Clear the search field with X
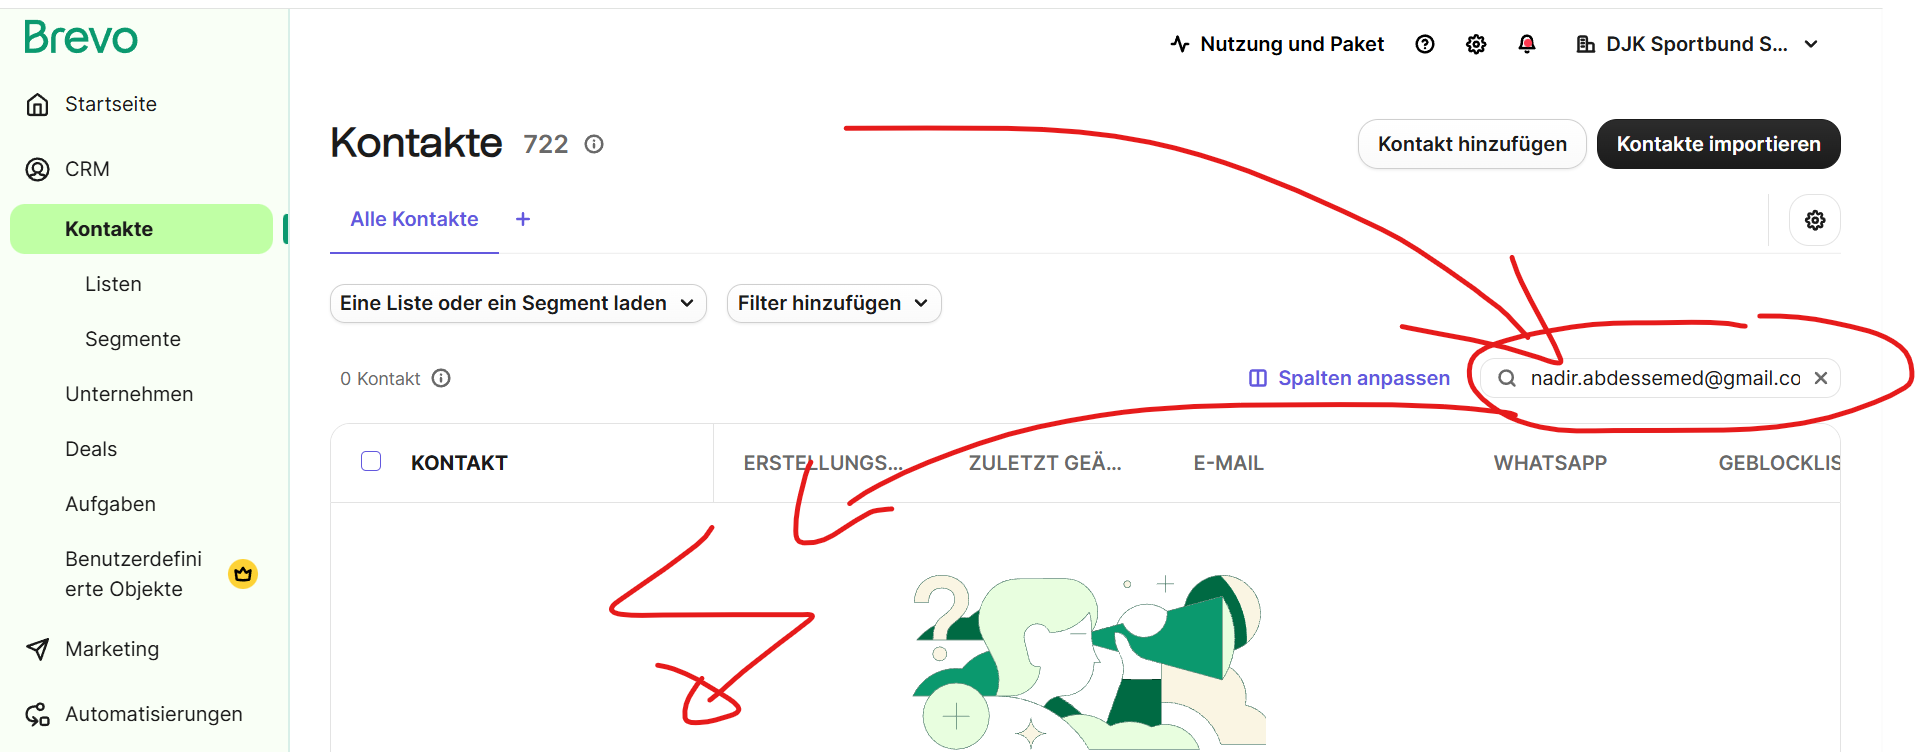 [1821, 378]
